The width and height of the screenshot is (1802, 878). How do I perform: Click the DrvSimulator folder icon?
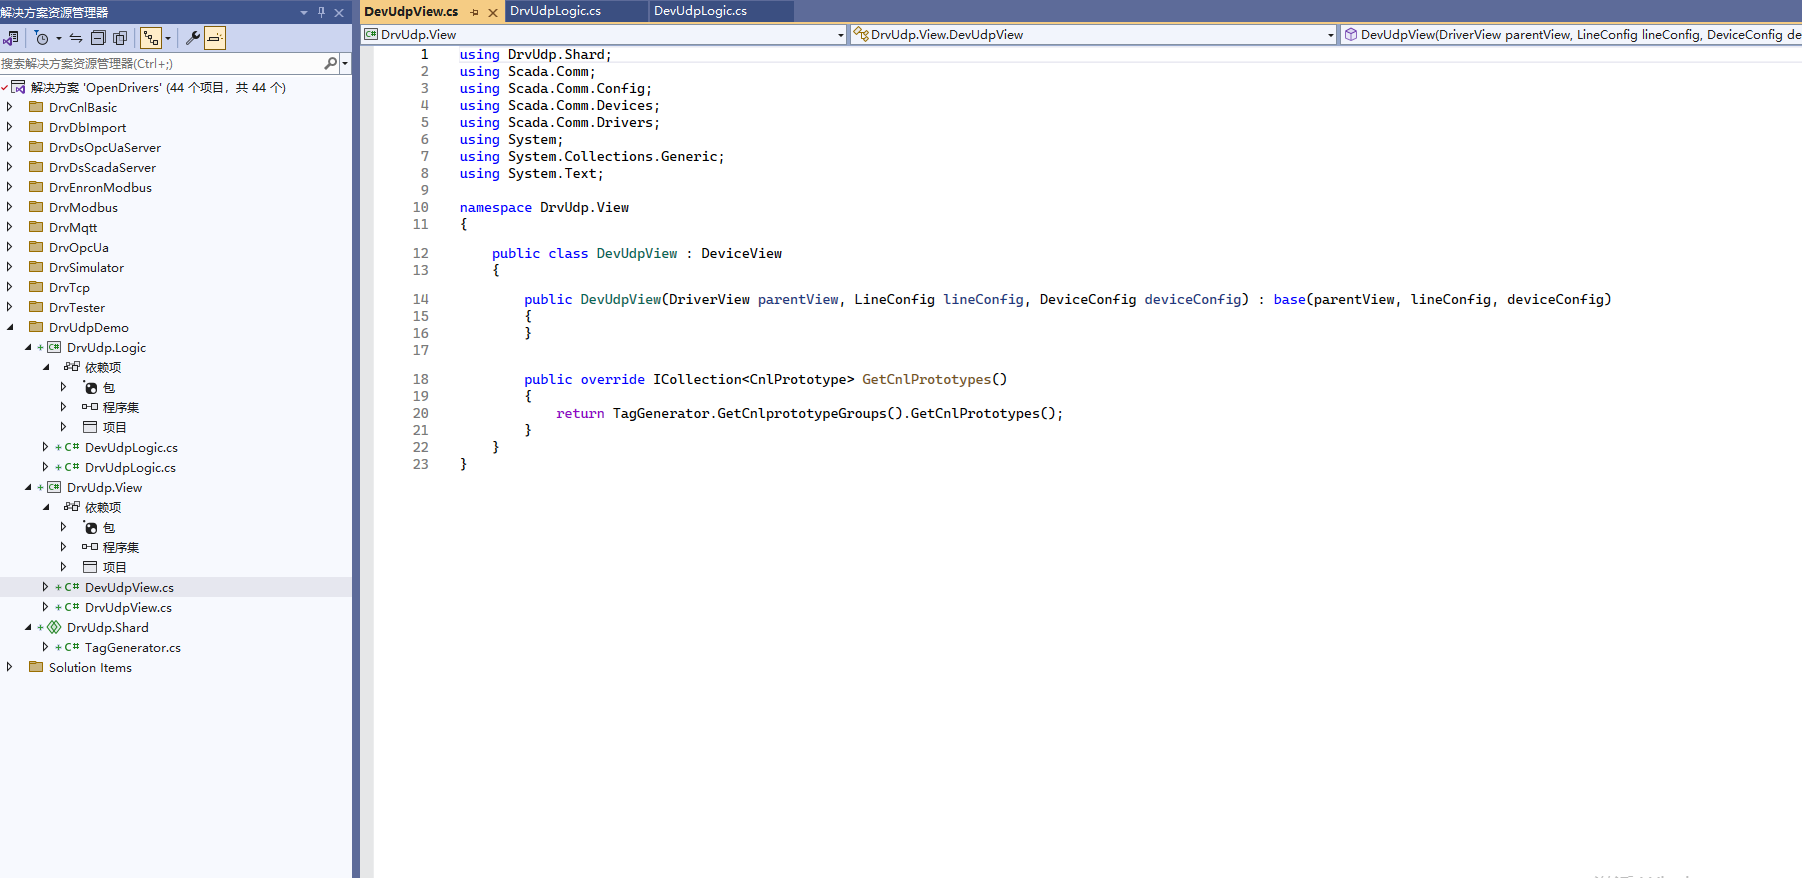tap(36, 267)
